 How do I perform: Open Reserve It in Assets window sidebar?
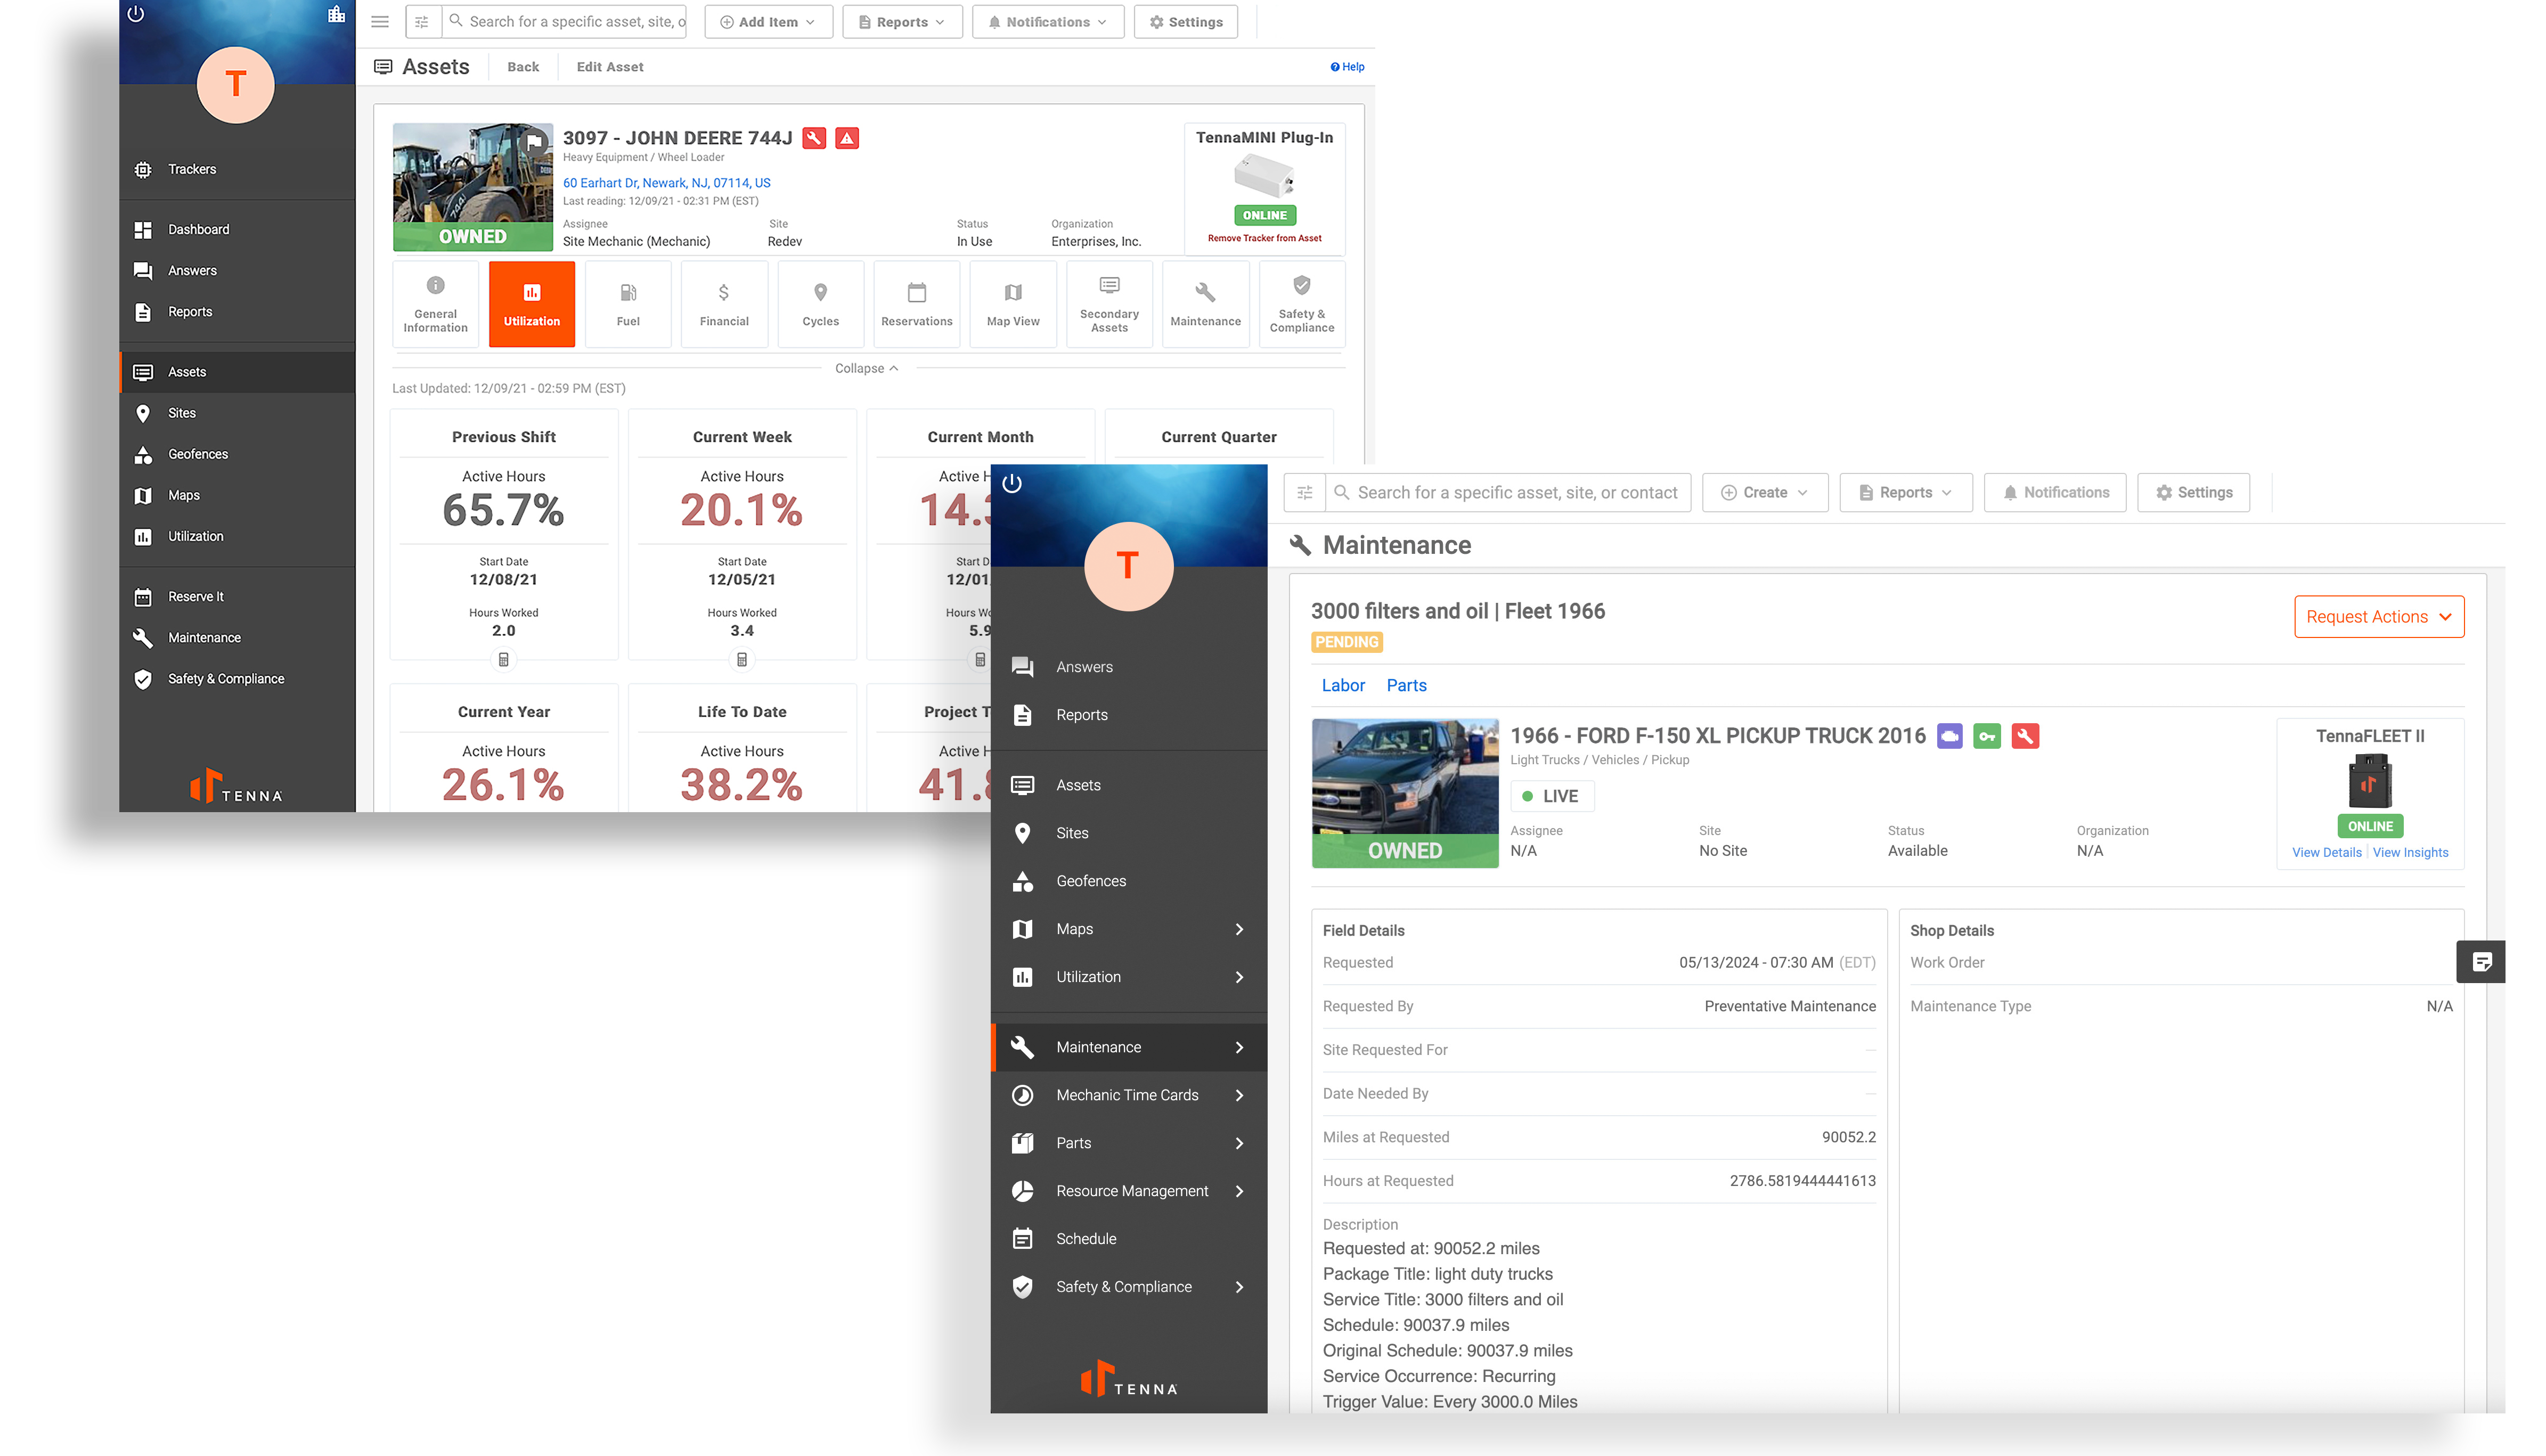tap(237, 596)
